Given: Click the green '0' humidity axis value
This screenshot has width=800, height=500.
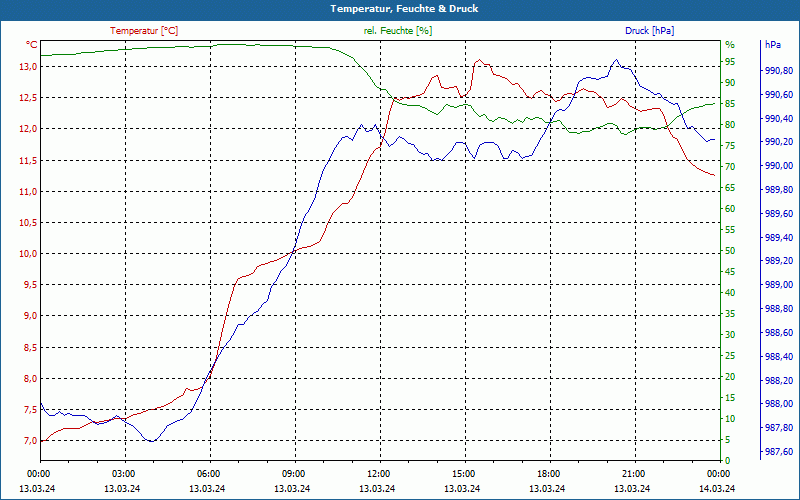Looking at the screenshot, I should 728,461.
